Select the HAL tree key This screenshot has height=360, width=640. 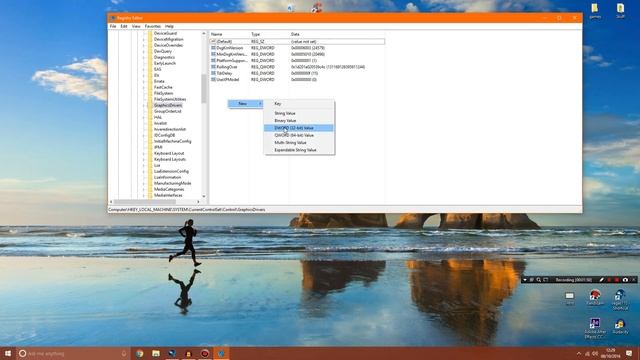coord(158,118)
